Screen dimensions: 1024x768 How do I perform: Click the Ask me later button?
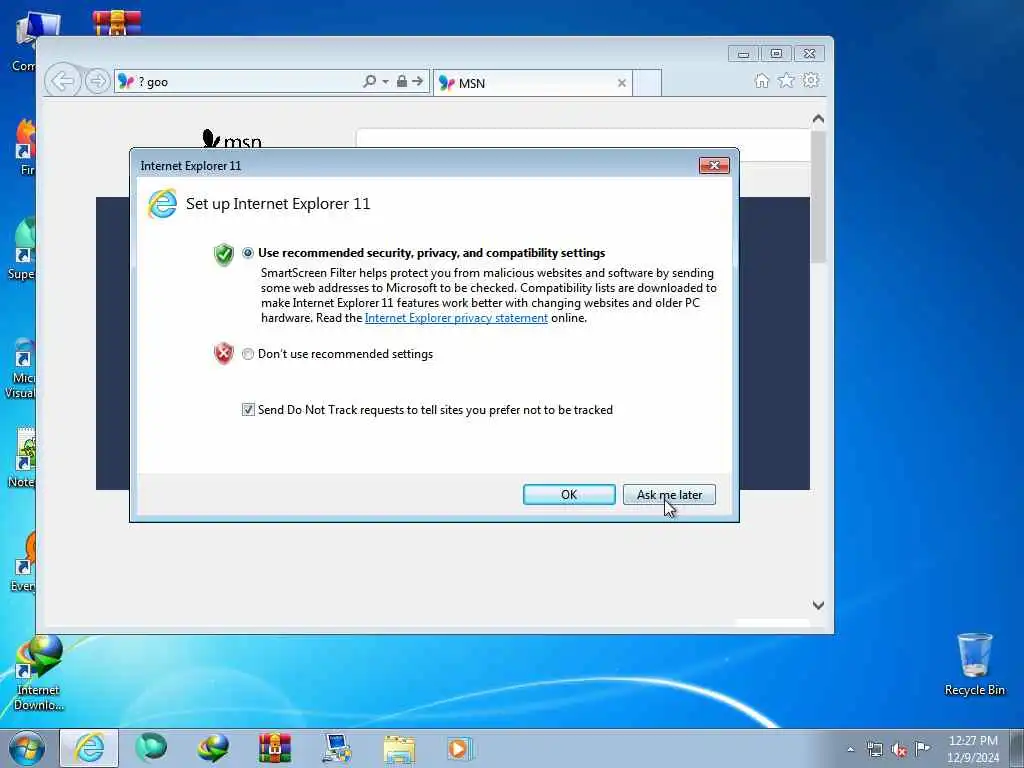click(x=669, y=494)
